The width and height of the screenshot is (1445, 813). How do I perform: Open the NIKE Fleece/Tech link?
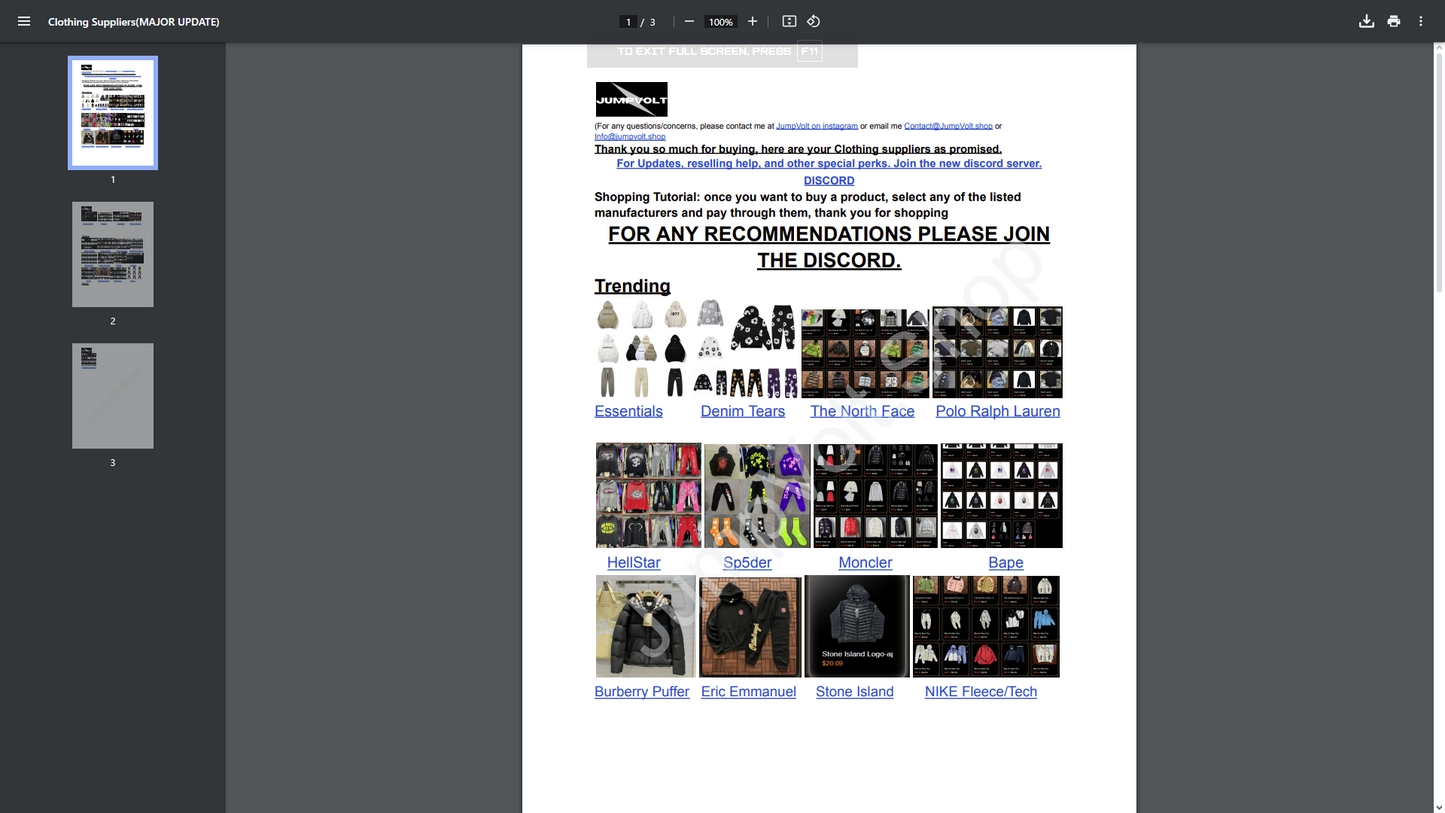click(981, 692)
